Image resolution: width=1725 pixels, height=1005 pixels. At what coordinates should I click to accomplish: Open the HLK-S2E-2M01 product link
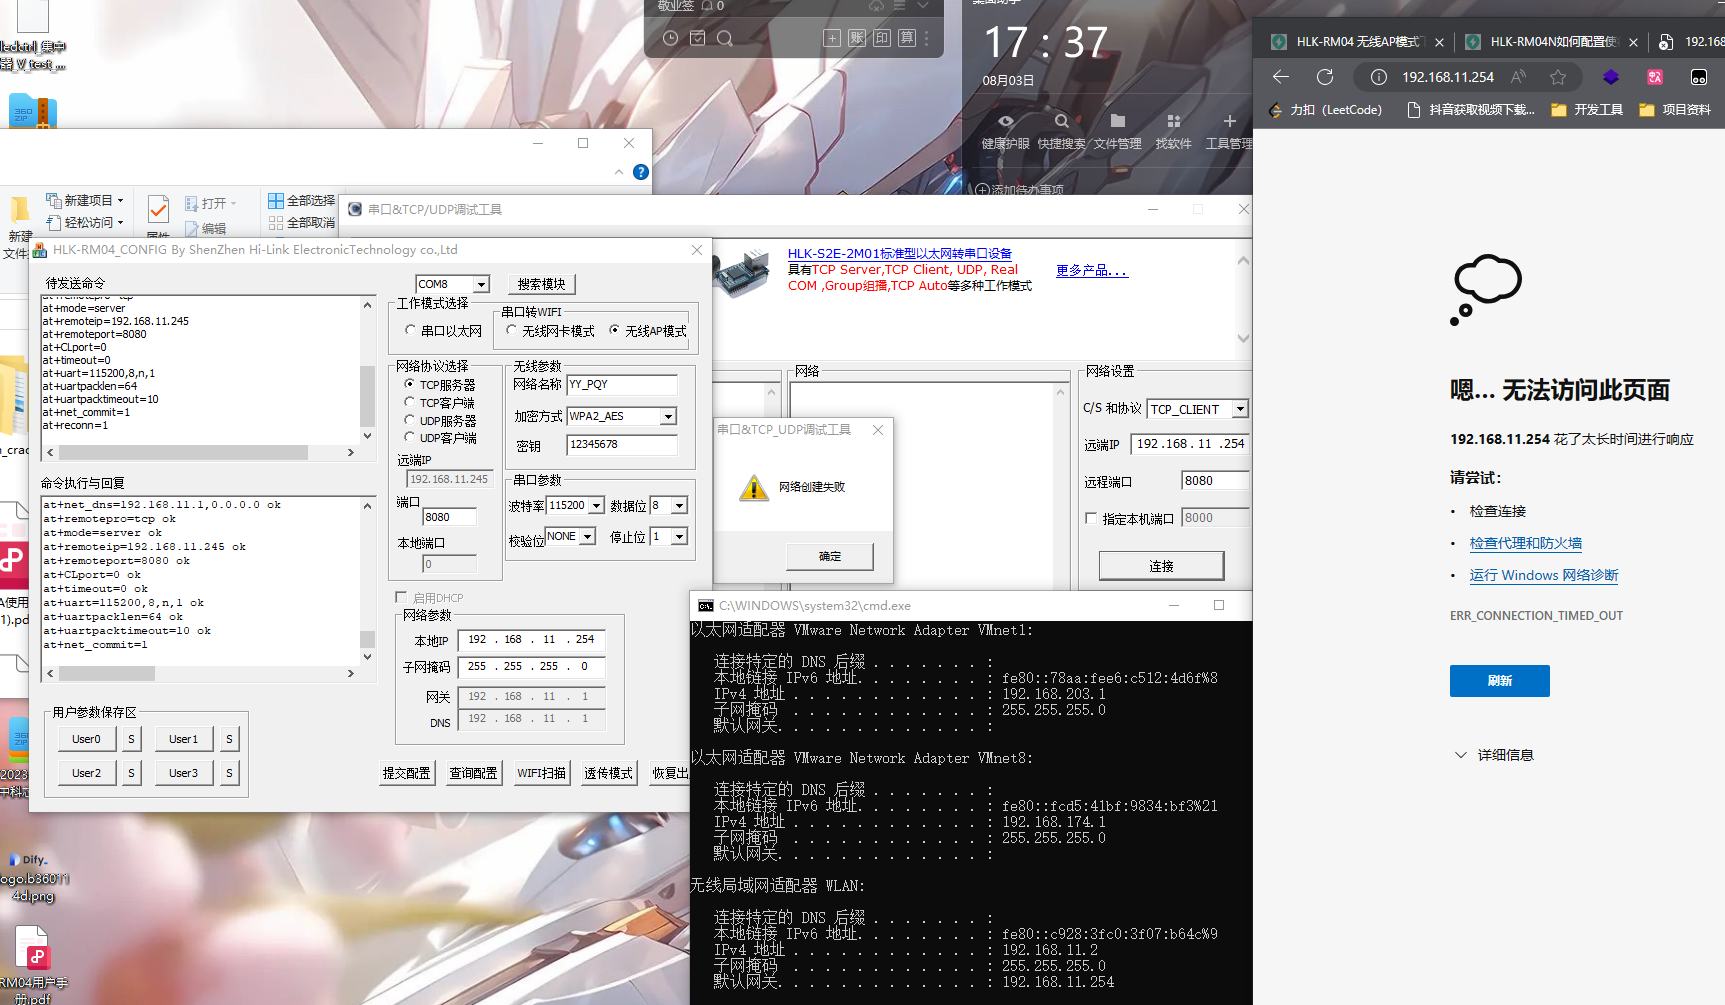(x=900, y=254)
